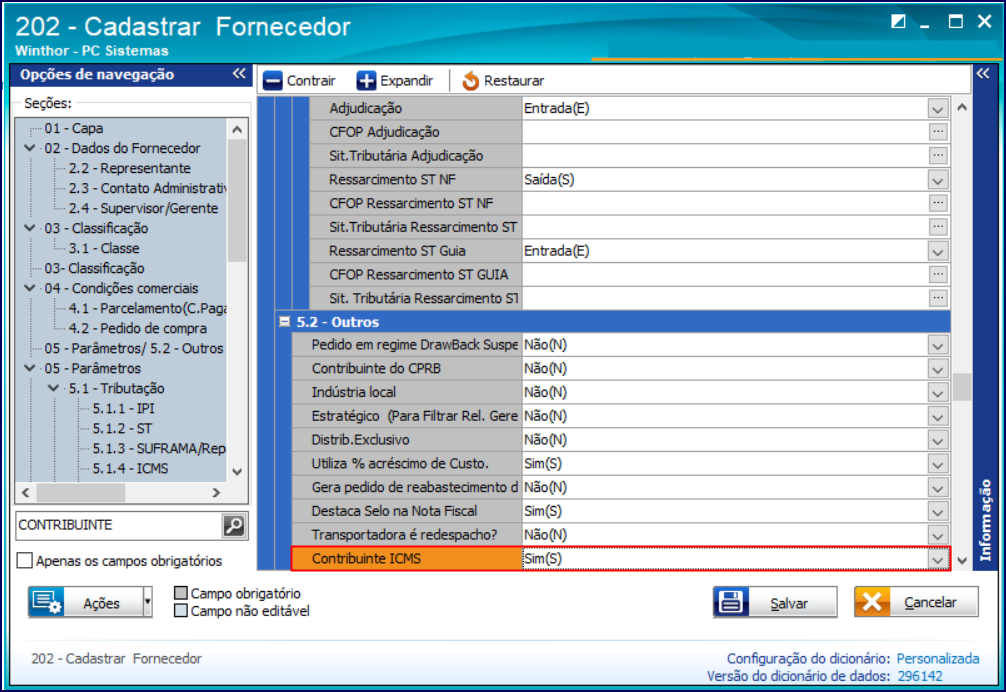Viewport: 1006px width, 692px height.
Task: Click the Restaurar arrow icon
Action: pyautogui.click(x=470, y=81)
